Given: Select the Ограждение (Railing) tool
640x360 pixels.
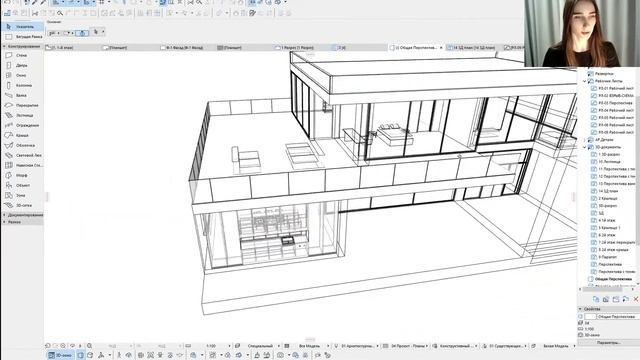Looking at the screenshot, I should pos(22,125).
